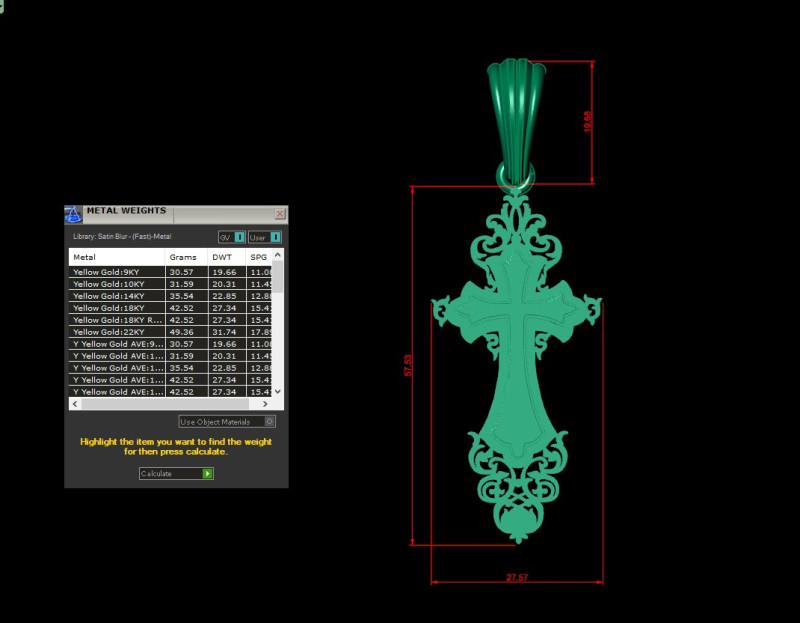The width and height of the screenshot is (800, 623).
Task: Click the left arrow of the horizontal scrollbar
Action: 74,404
